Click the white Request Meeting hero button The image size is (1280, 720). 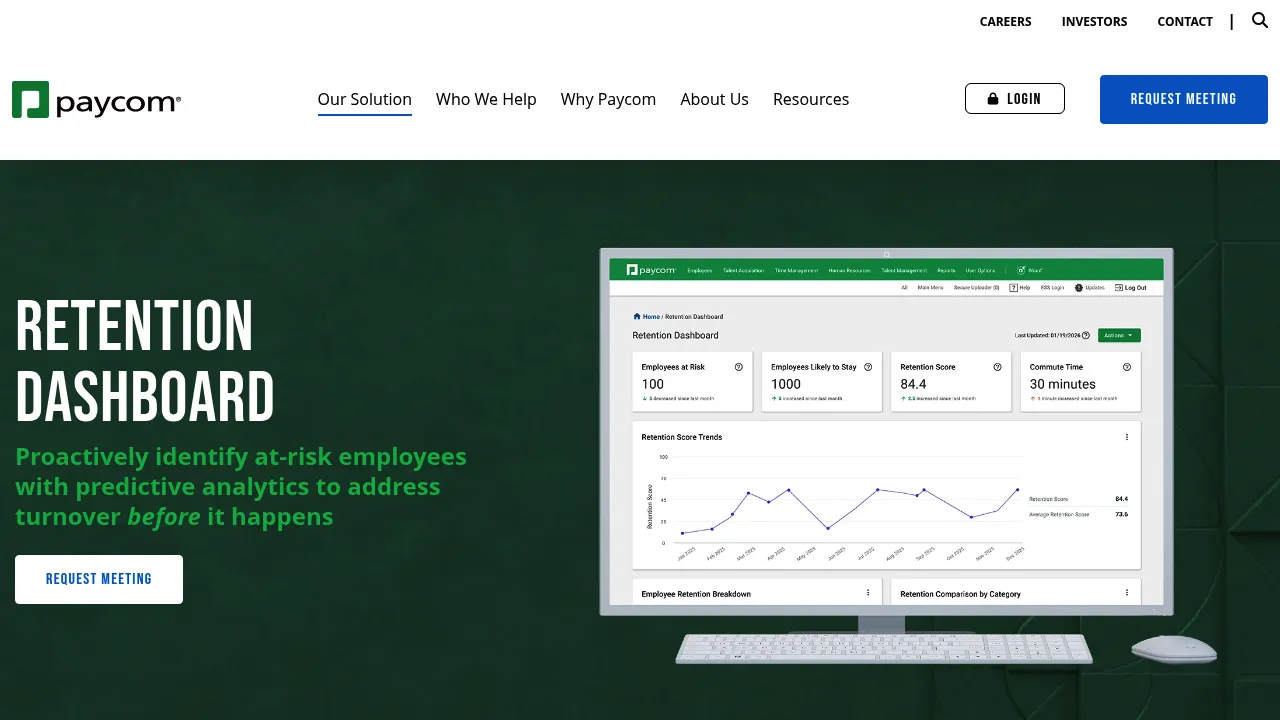point(99,579)
